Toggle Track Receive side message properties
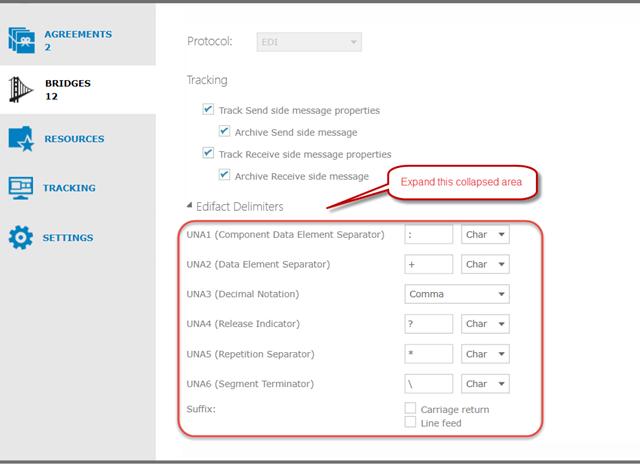Viewport: 640px width, 464px height. coord(208,154)
